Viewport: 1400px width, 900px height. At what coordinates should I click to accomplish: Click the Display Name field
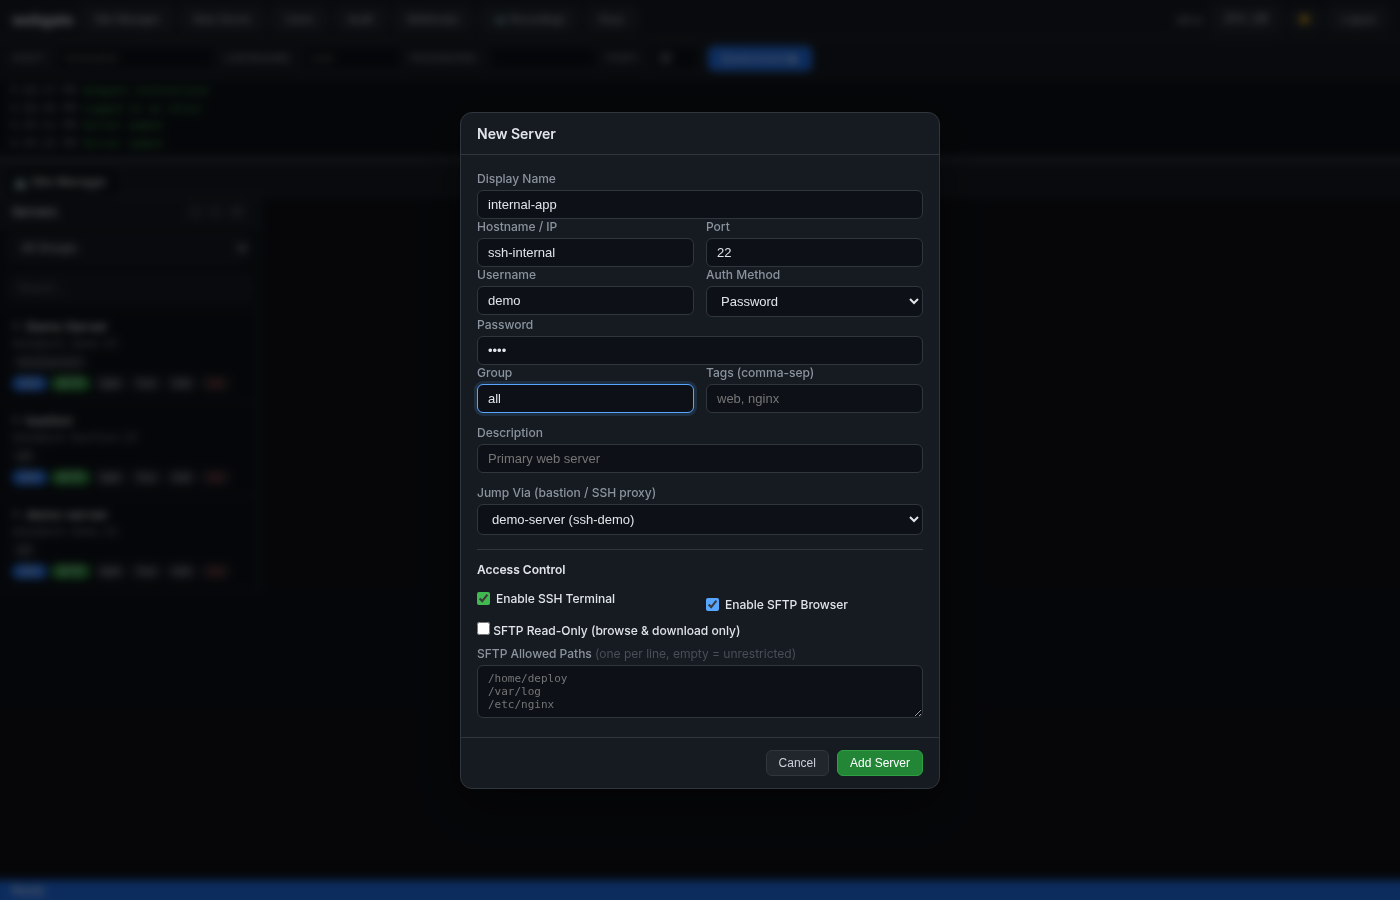tap(699, 204)
